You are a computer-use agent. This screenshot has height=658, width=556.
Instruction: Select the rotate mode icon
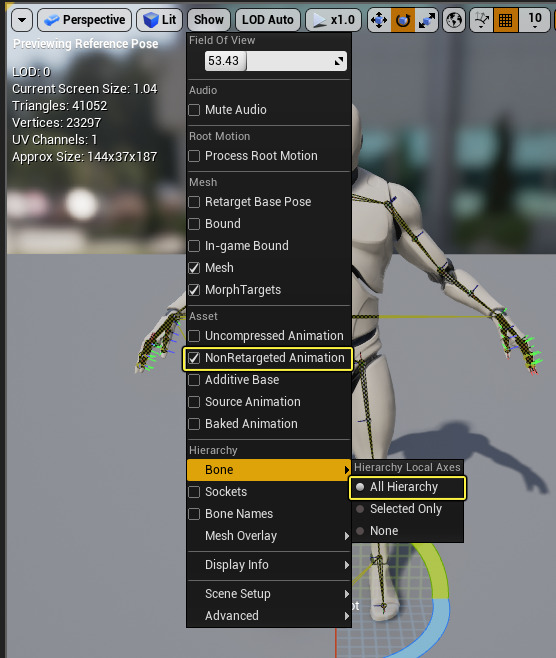click(403, 20)
